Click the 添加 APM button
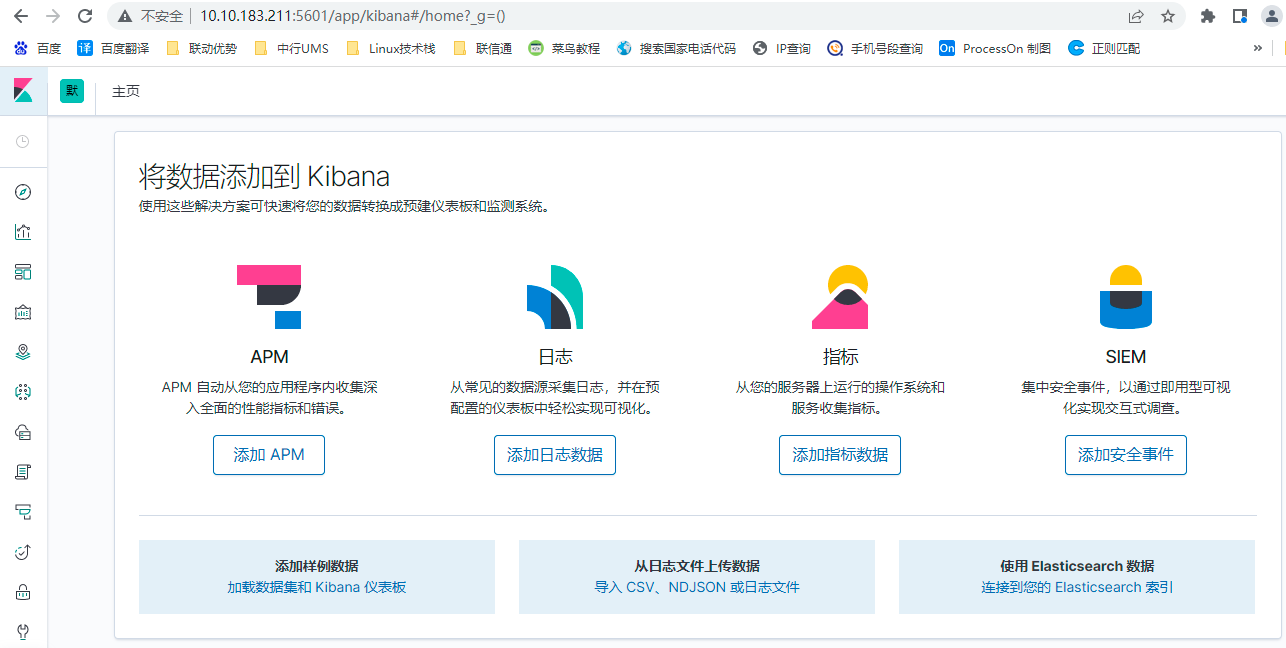This screenshot has width=1286, height=648. [x=269, y=455]
